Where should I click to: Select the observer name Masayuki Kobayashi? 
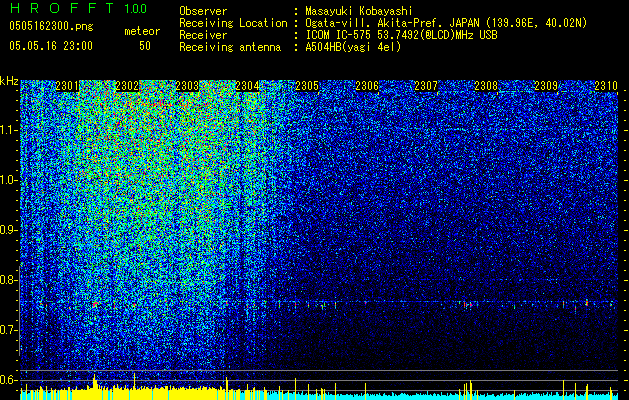pyautogui.click(x=359, y=11)
